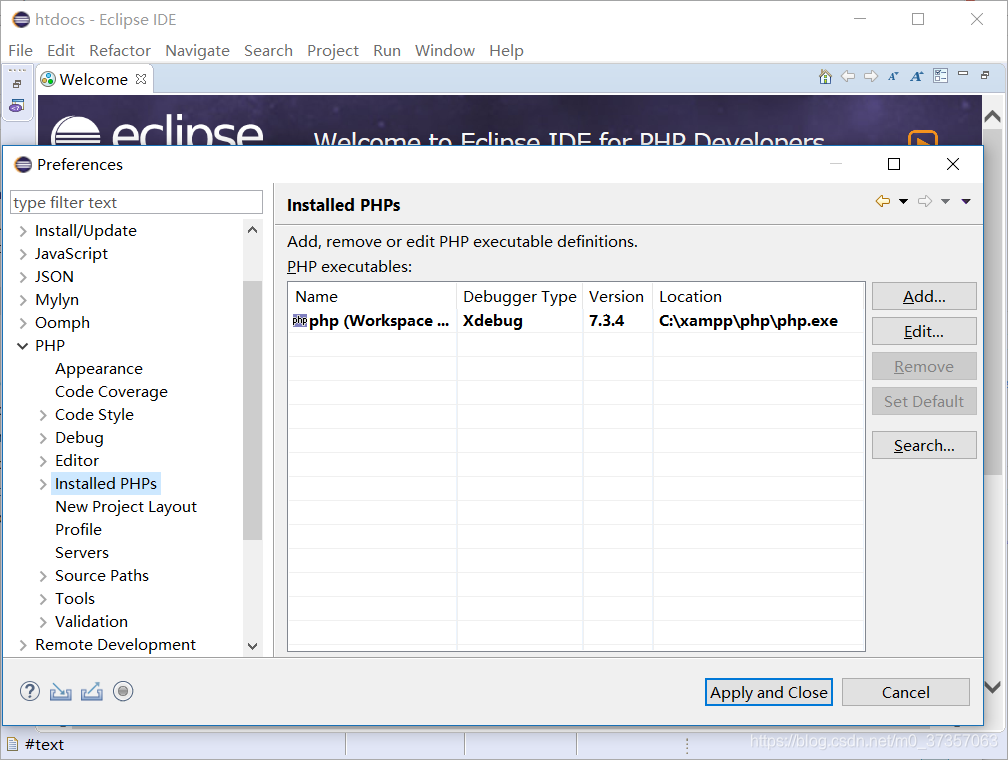Open the Edit menu

[61, 50]
